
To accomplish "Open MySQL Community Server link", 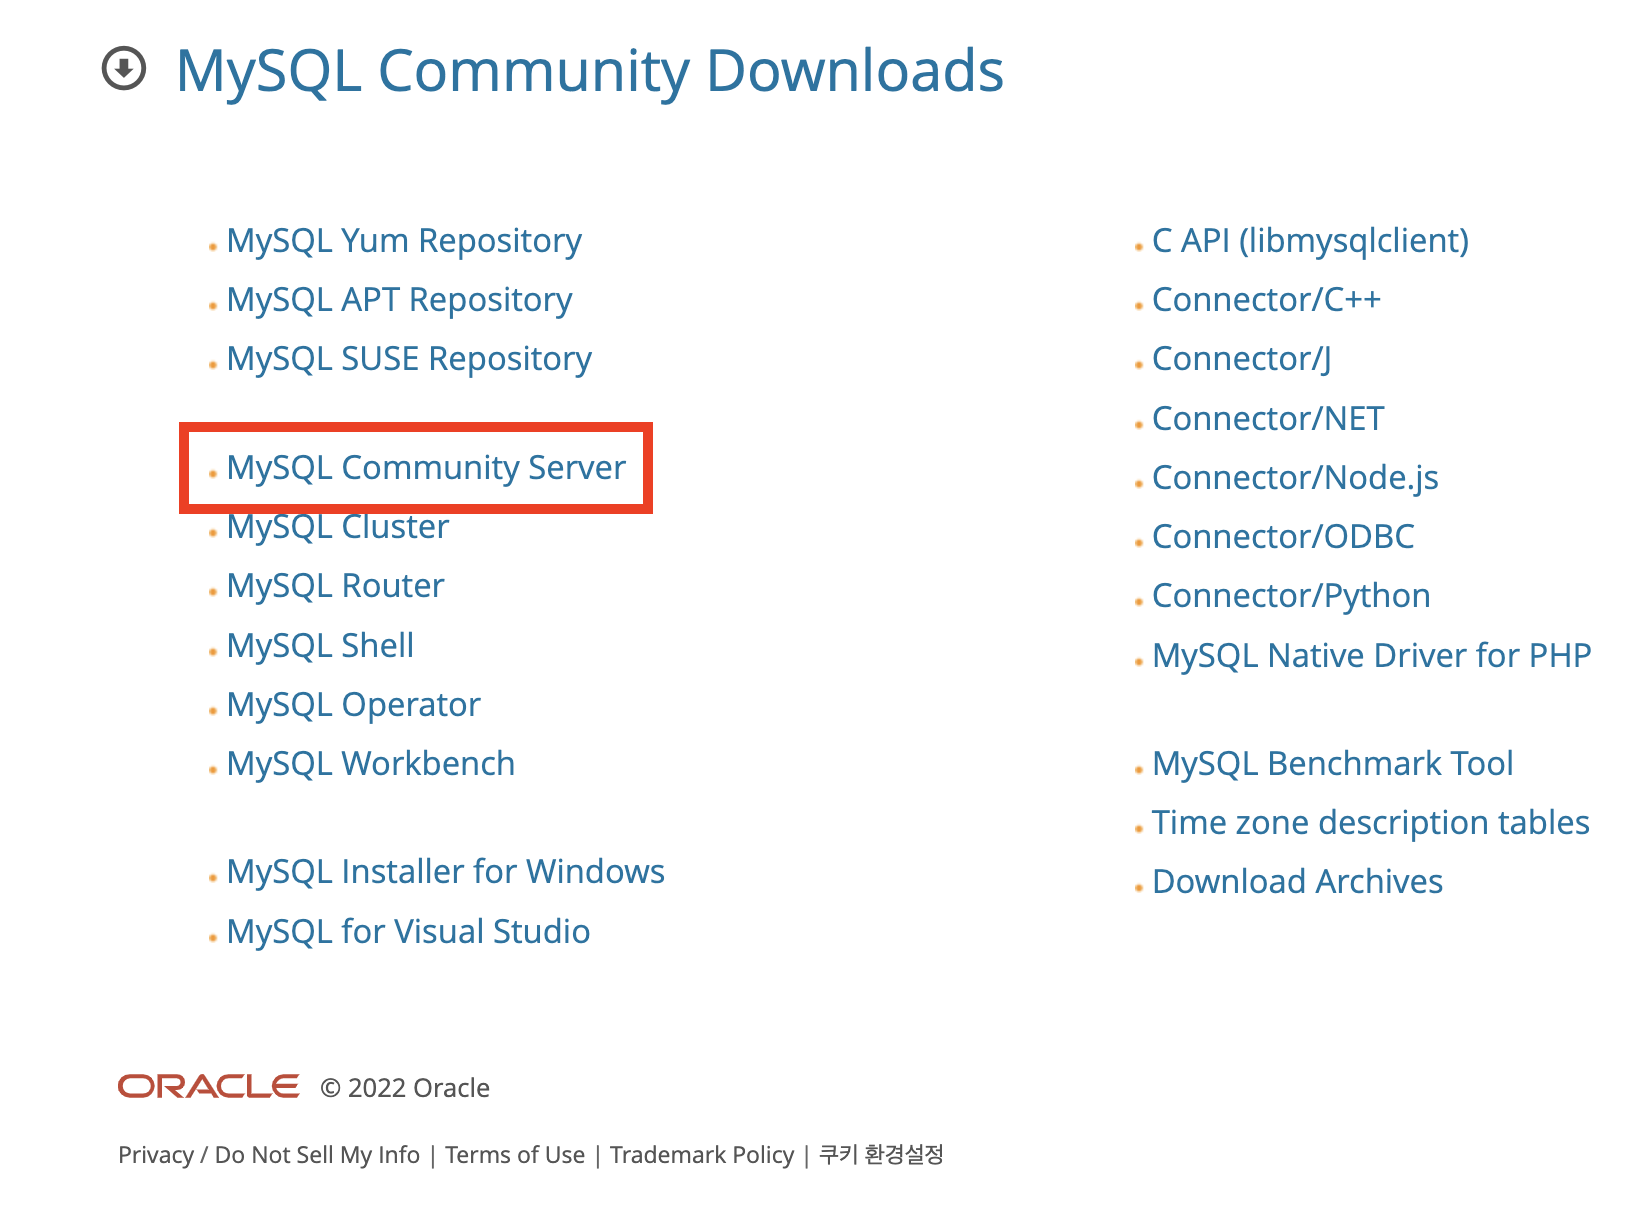I will tap(426, 468).
